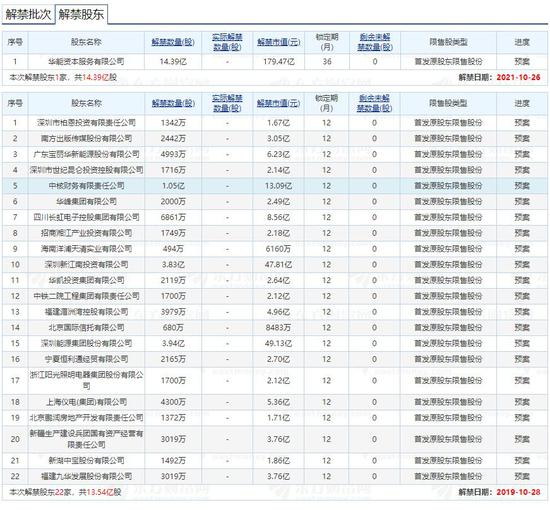Sort by 解禁市值(元) in the 2021-10-26 table
Image resolution: width=550 pixels, height=510 pixels.
[x=279, y=42]
